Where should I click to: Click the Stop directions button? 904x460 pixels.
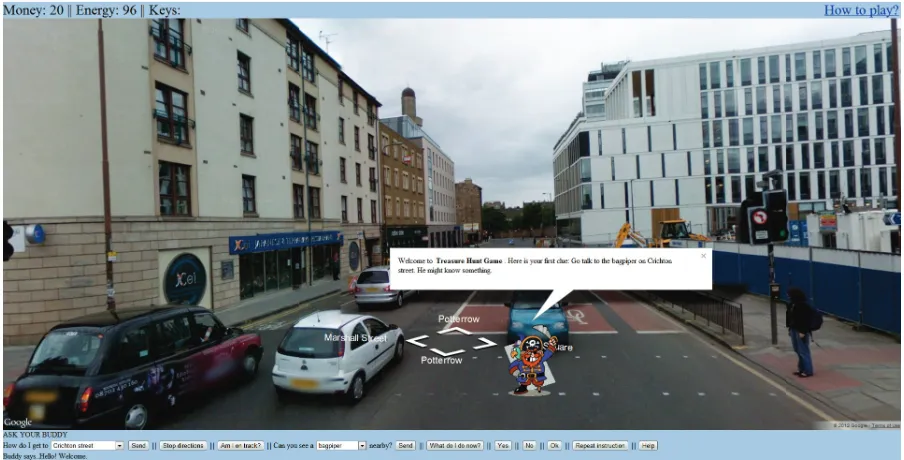[183, 446]
